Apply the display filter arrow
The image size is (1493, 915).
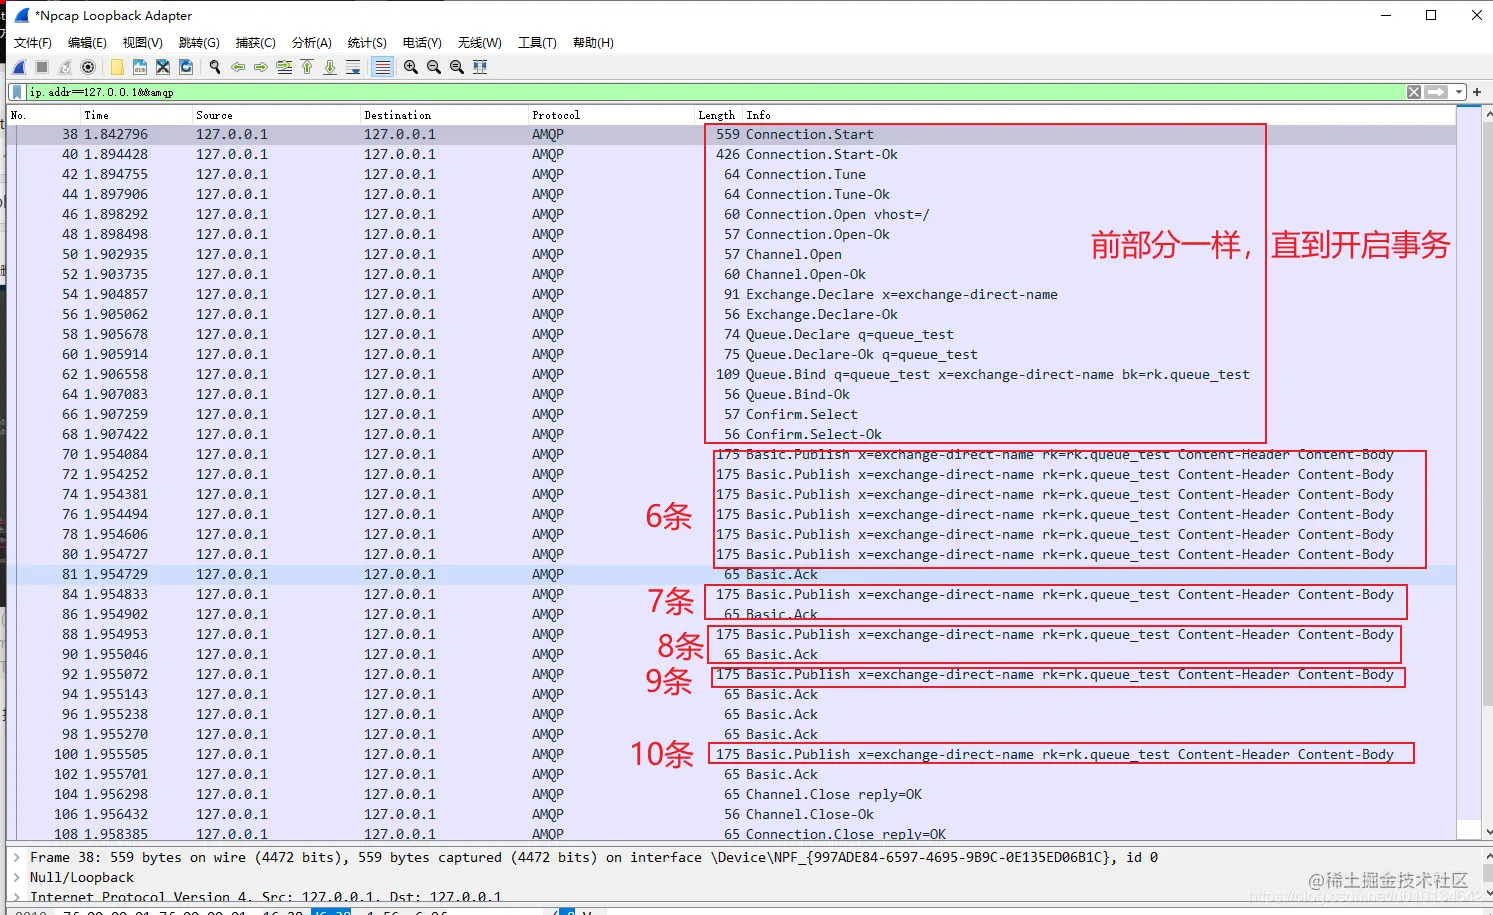click(1437, 92)
